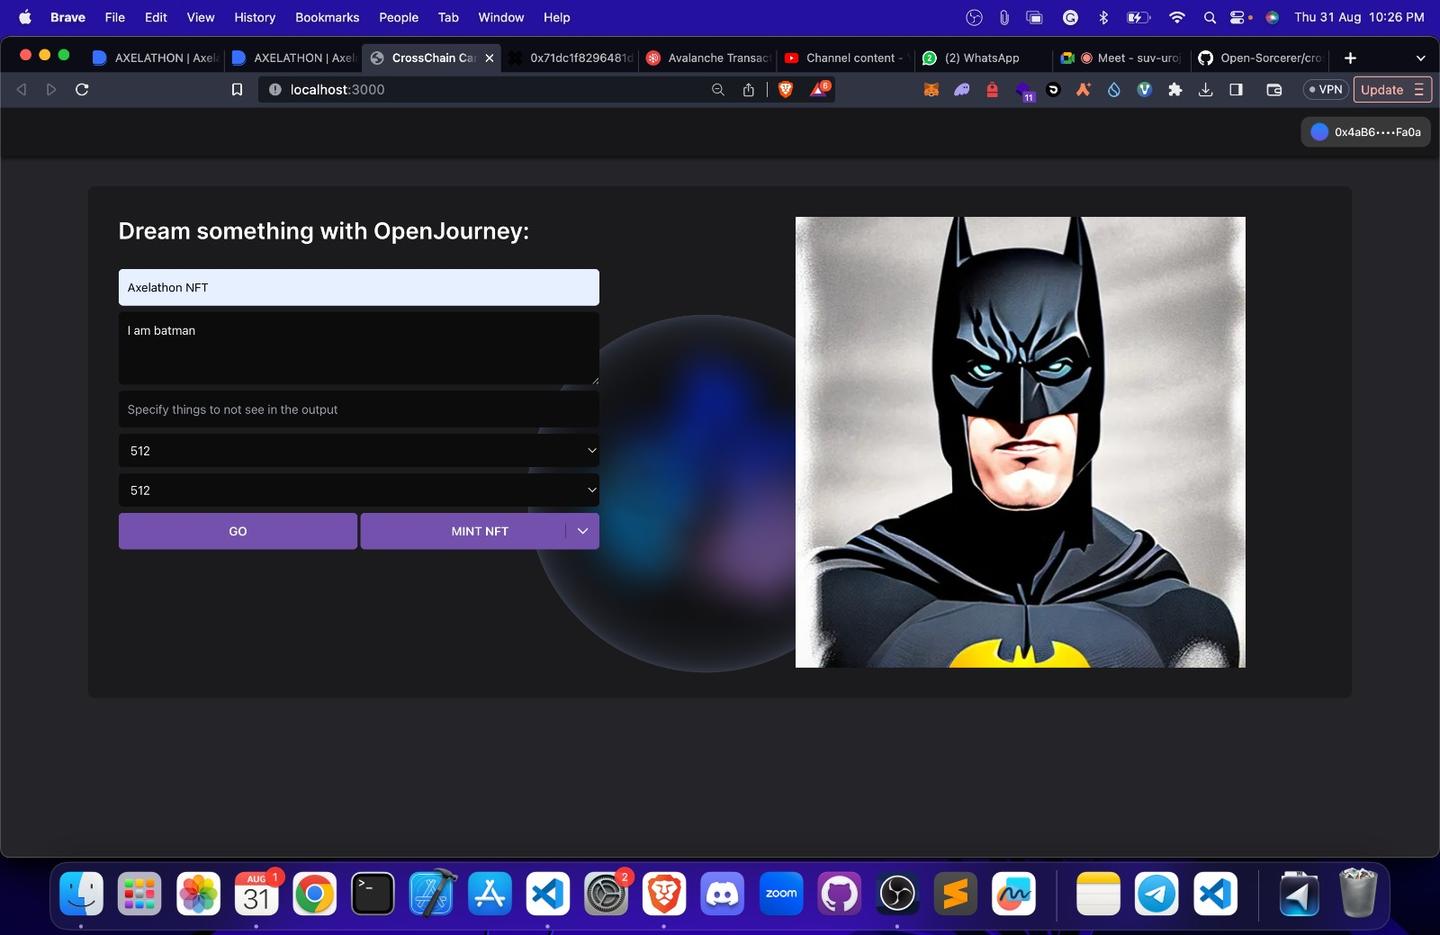
Task: Open the Downloads arrow icon
Action: pos(1206,90)
